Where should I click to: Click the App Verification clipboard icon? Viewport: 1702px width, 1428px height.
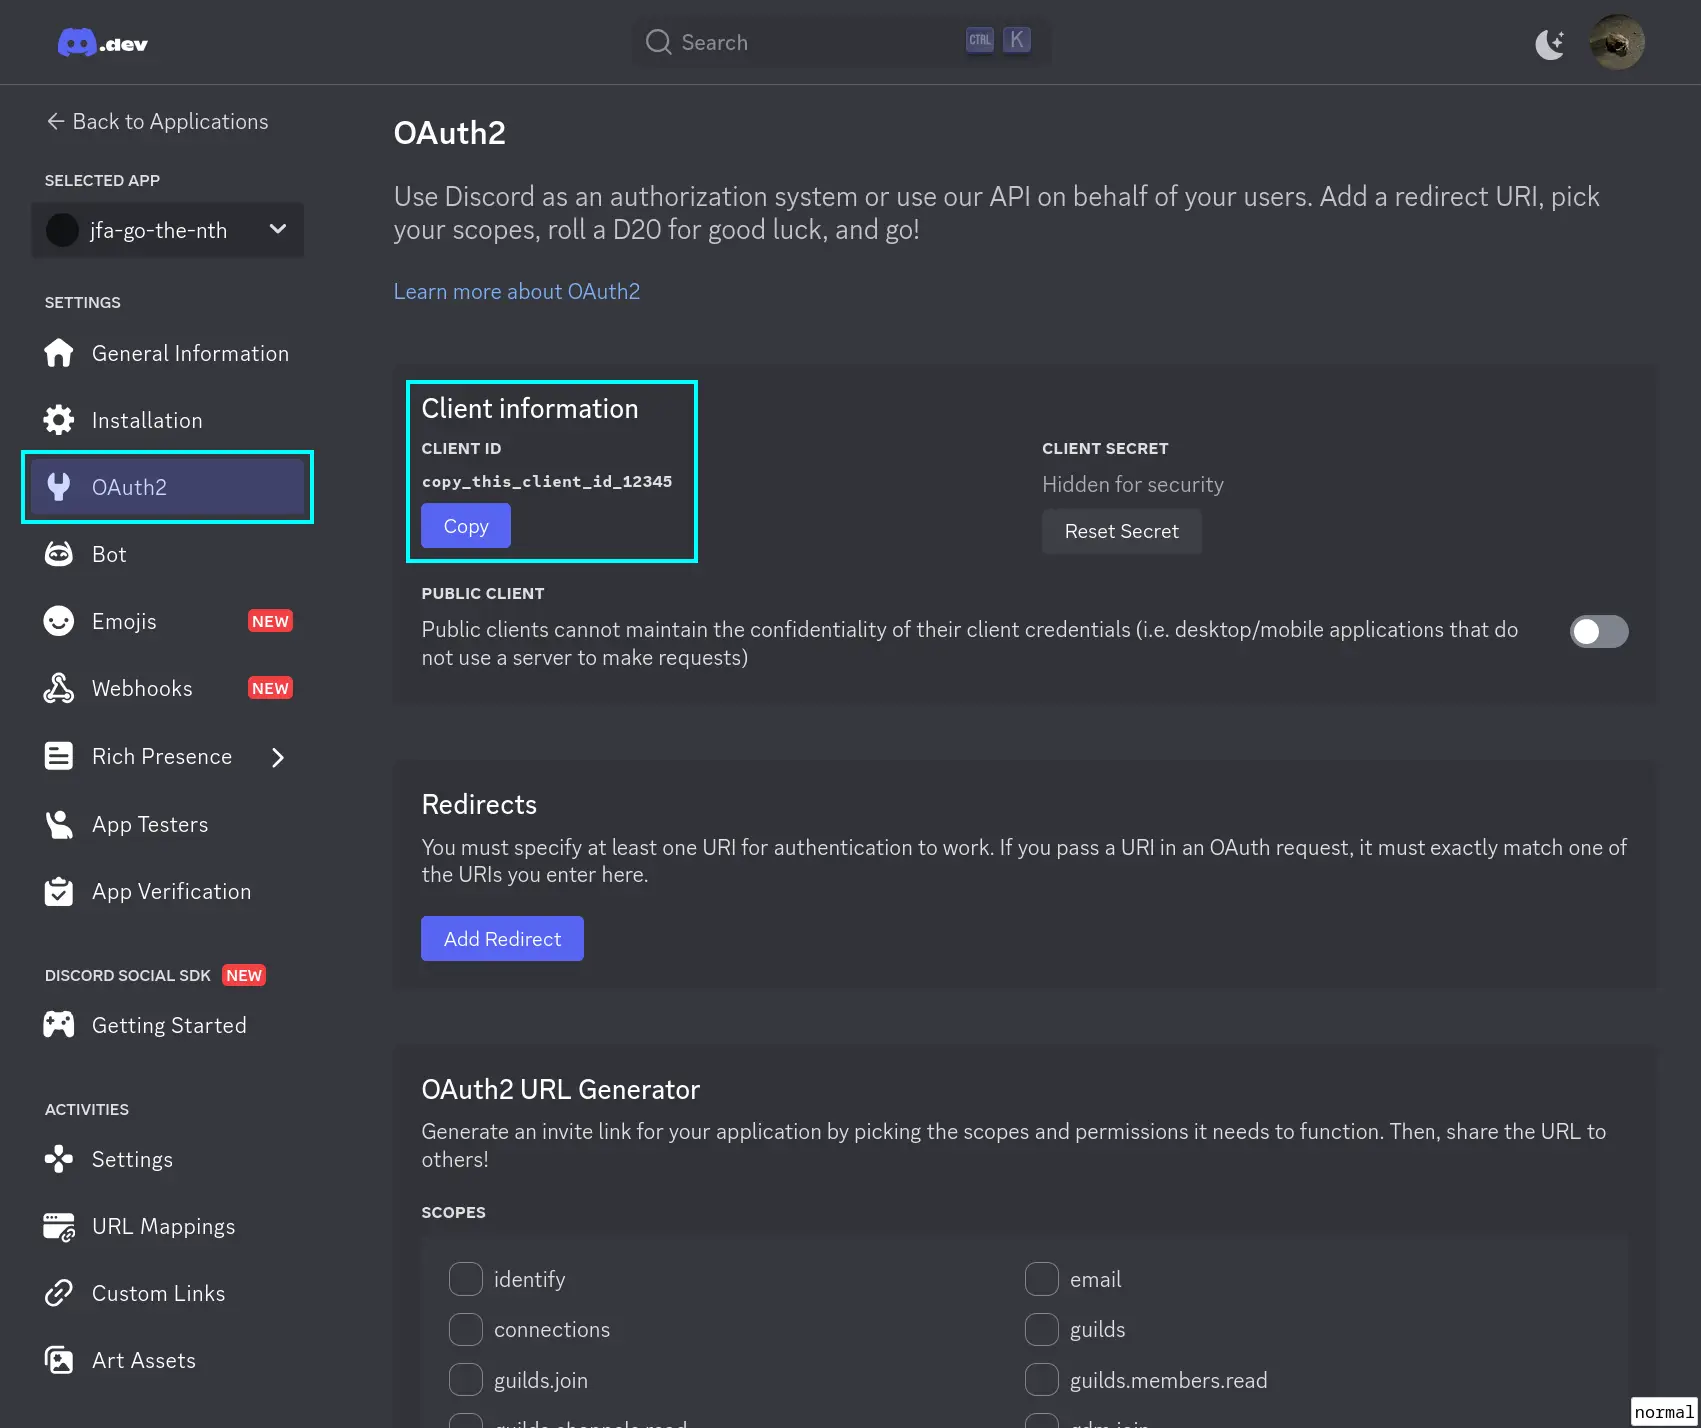pos(59,891)
